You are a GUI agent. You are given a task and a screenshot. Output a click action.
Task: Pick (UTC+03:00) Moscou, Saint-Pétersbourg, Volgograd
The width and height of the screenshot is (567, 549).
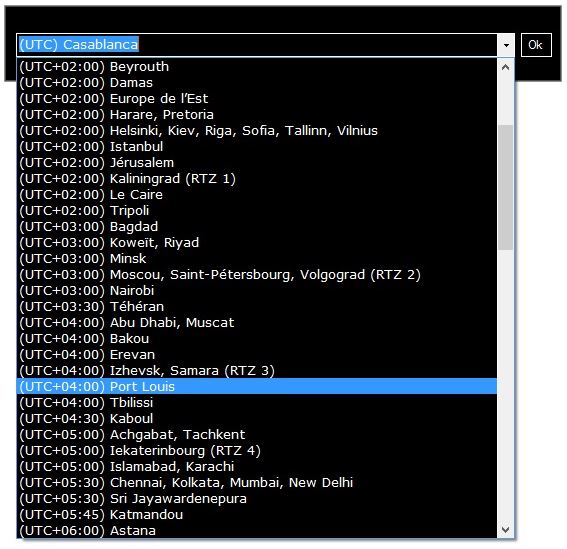pos(257,274)
